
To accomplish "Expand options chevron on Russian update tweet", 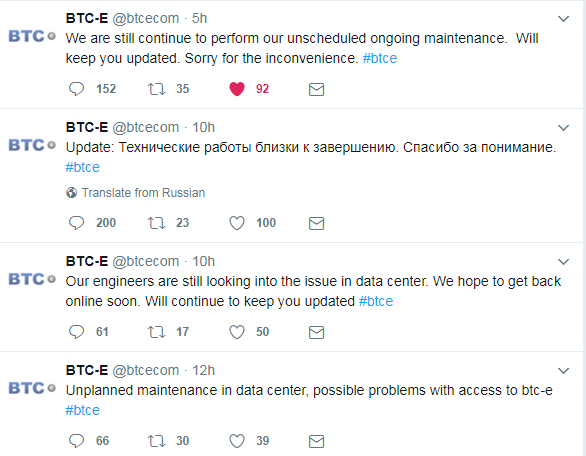I will [563, 127].
